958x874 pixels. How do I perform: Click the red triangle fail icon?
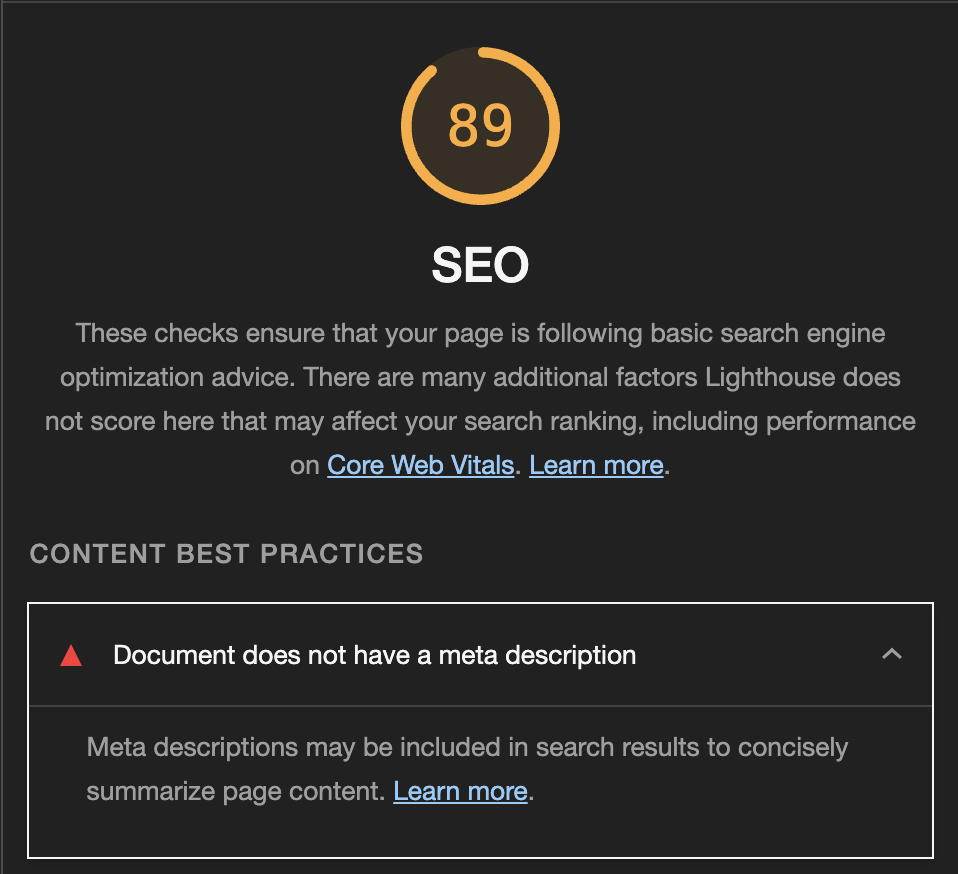pyautogui.click(x=71, y=655)
